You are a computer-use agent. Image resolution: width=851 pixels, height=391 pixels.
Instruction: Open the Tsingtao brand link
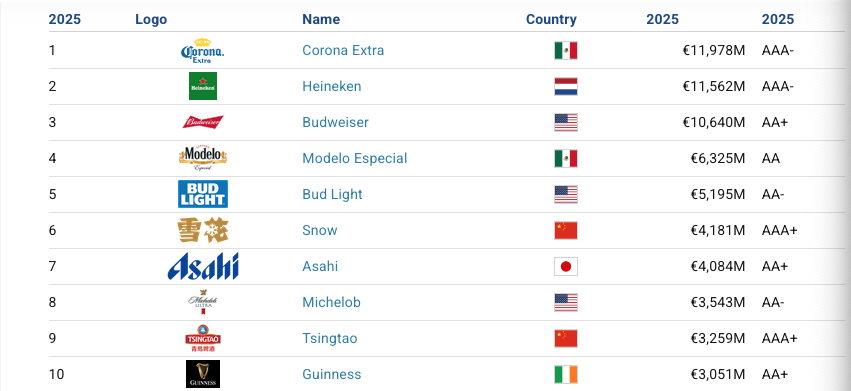[x=329, y=338]
